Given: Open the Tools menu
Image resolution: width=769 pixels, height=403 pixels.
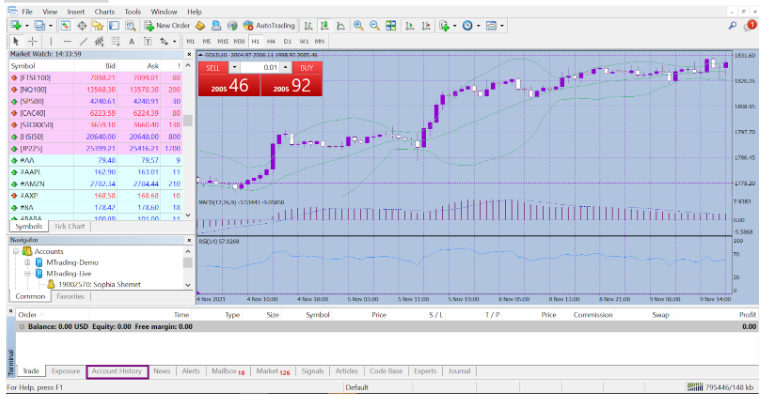Looking at the screenshot, I should [x=132, y=12].
